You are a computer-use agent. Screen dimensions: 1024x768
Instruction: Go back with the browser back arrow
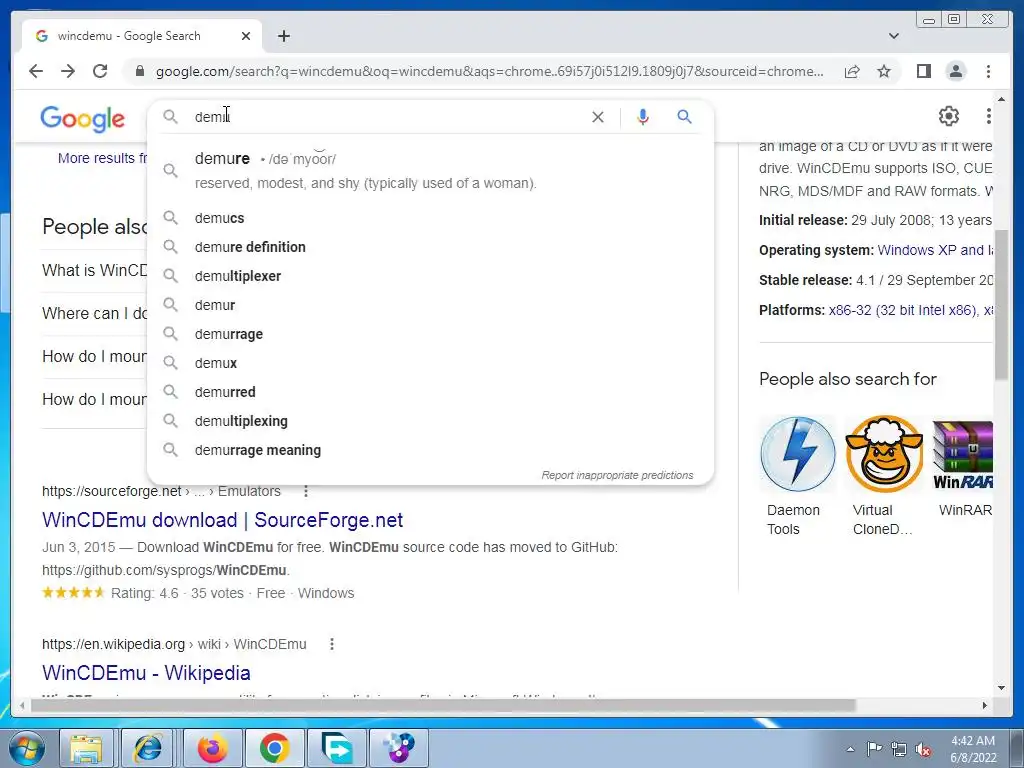click(x=36, y=71)
